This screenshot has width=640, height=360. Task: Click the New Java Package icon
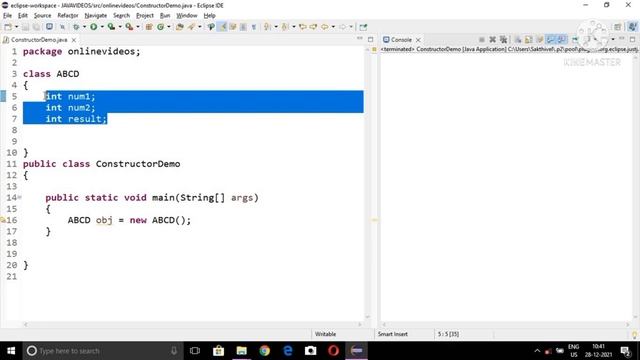[149, 27]
